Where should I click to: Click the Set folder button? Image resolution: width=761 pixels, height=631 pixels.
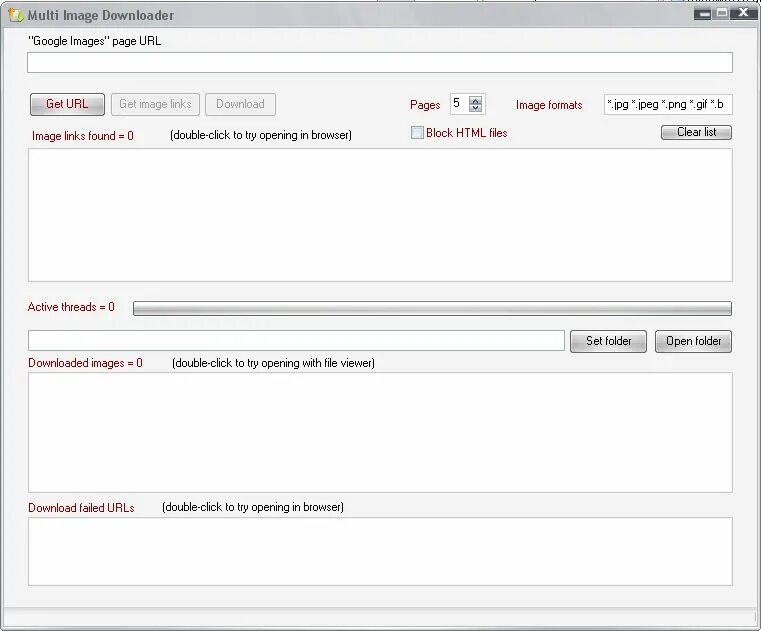pos(609,341)
